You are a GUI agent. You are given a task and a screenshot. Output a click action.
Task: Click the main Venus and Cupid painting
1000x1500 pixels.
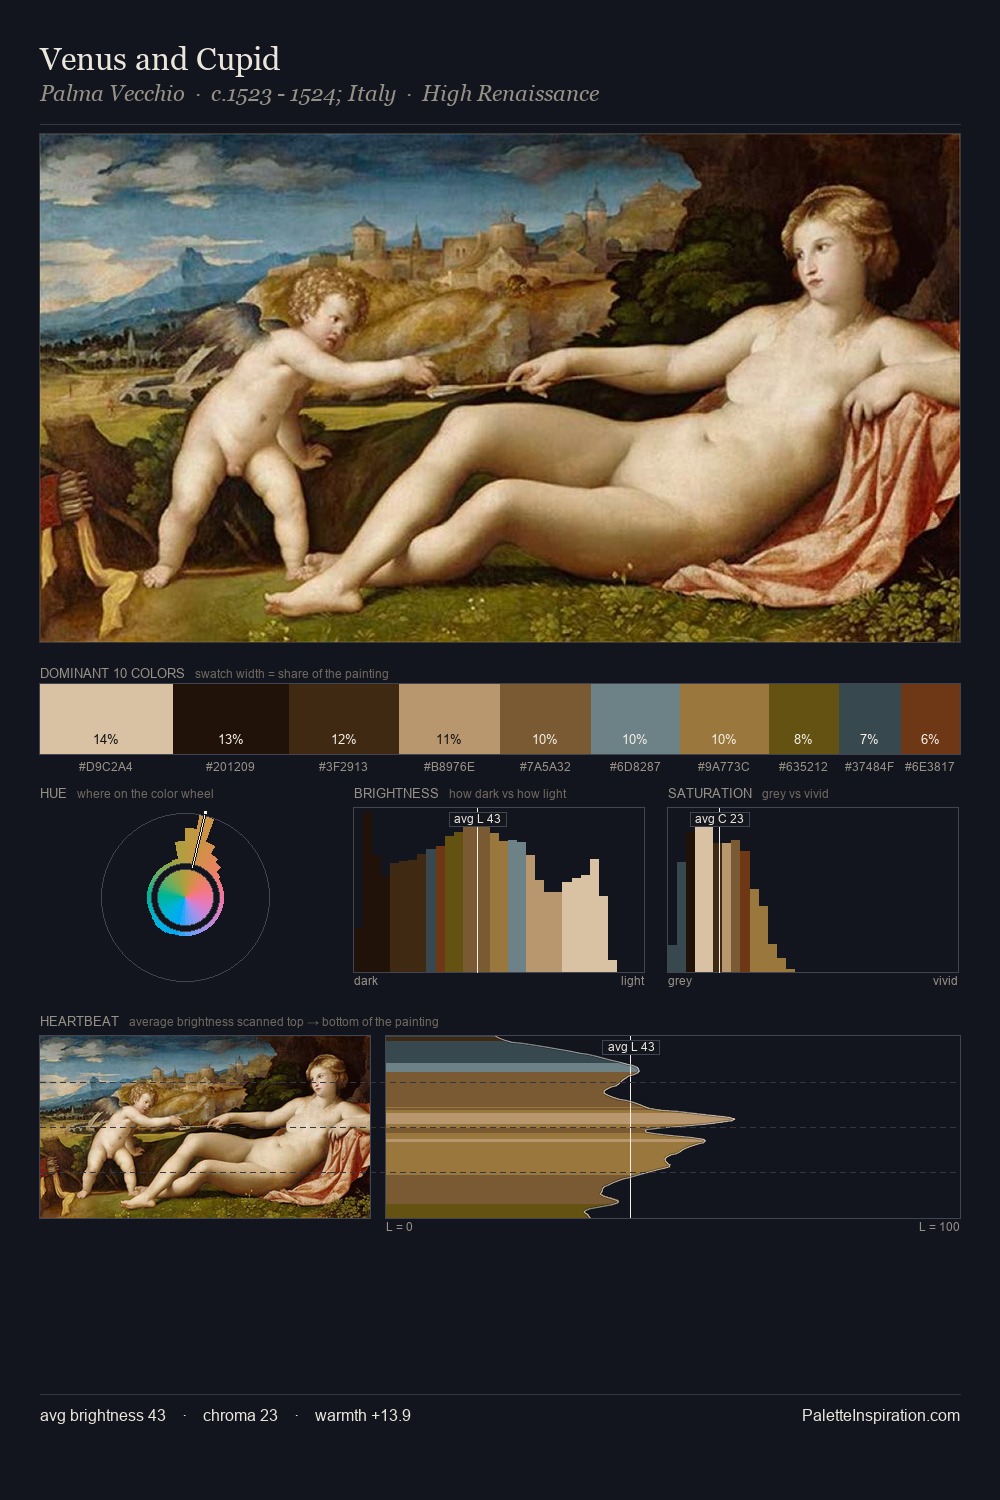point(500,388)
